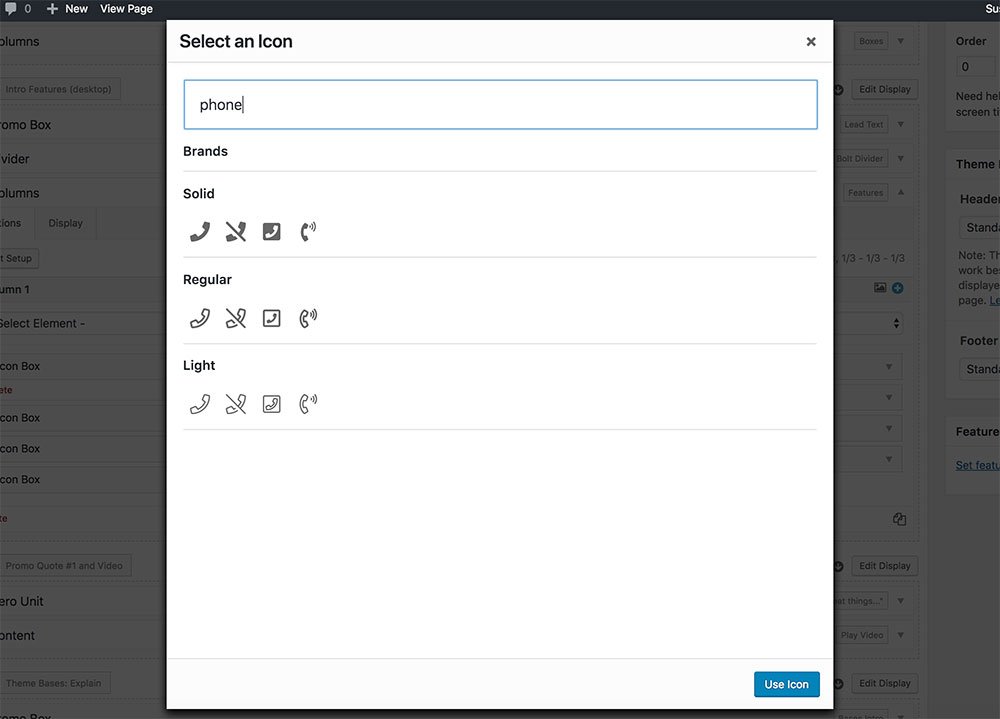1000x719 pixels.
Task: Open the Footer dropdown in Theme panel
Action: 980,369
